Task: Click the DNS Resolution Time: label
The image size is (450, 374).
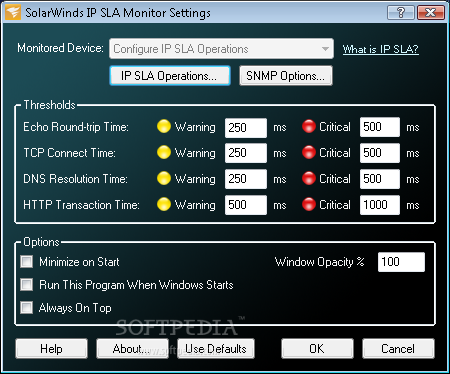Action: [x=75, y=179]
